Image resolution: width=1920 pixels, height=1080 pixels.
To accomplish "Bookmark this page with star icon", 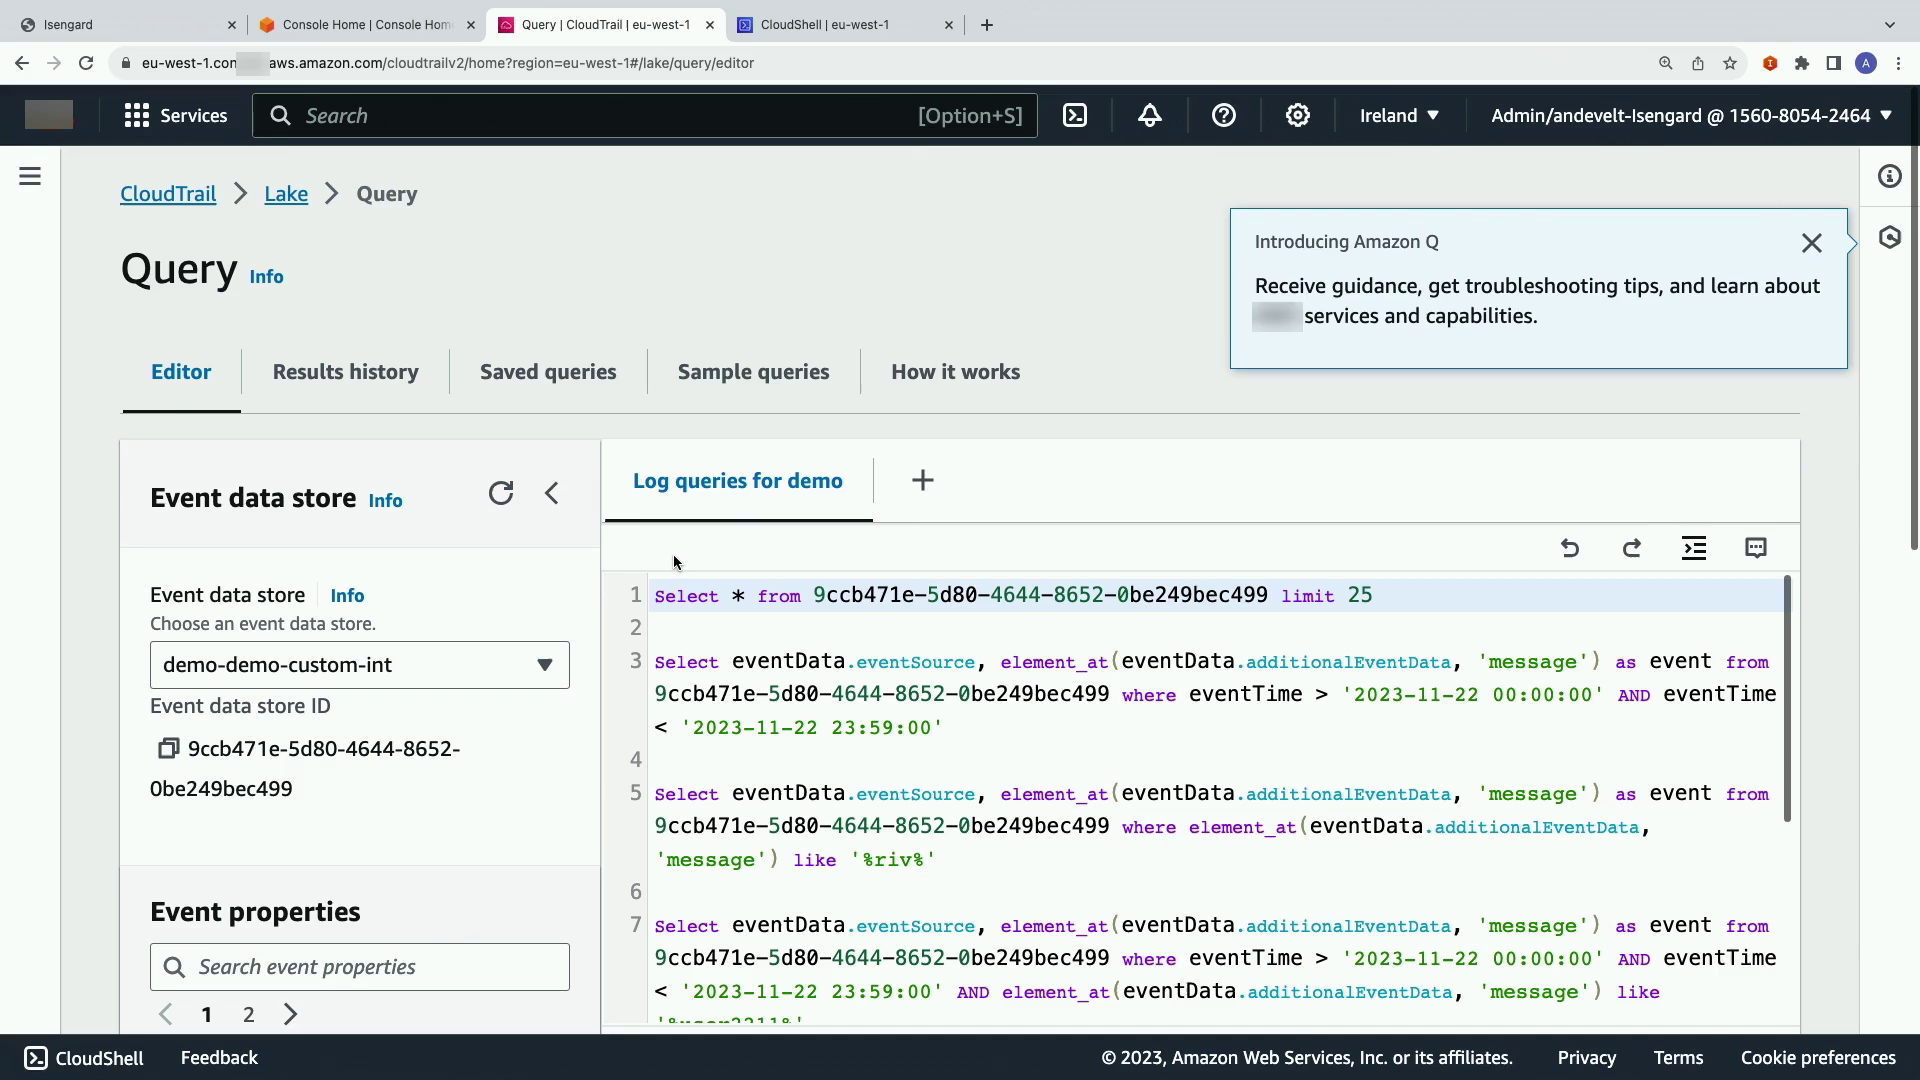I will point(1730,63).
